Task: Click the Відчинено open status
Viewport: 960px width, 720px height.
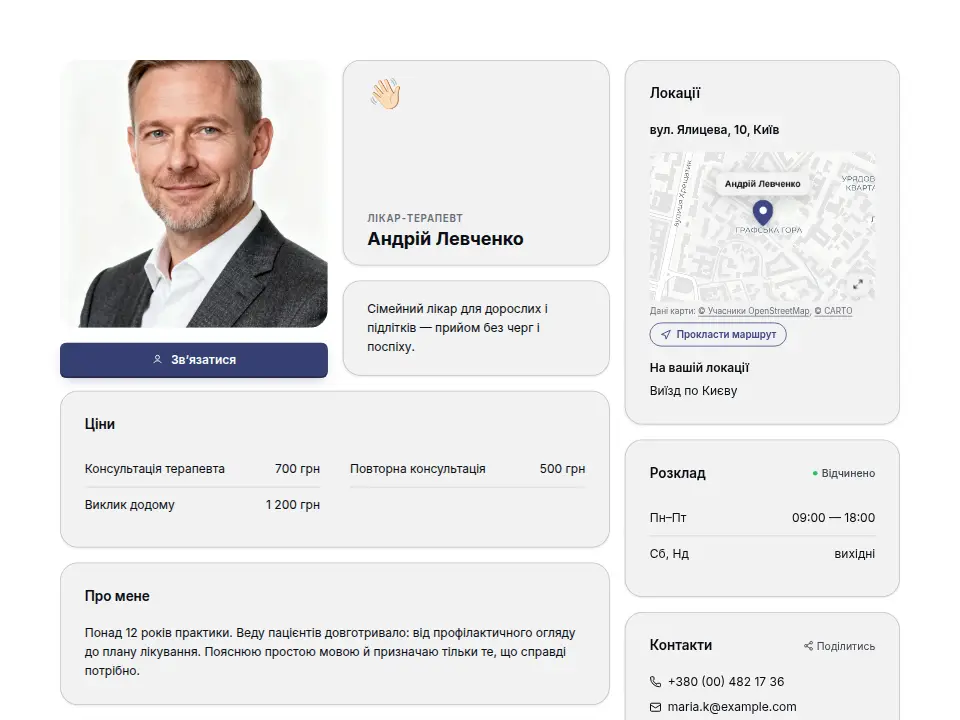Action: pyautogui.click(x=844, y=473)
